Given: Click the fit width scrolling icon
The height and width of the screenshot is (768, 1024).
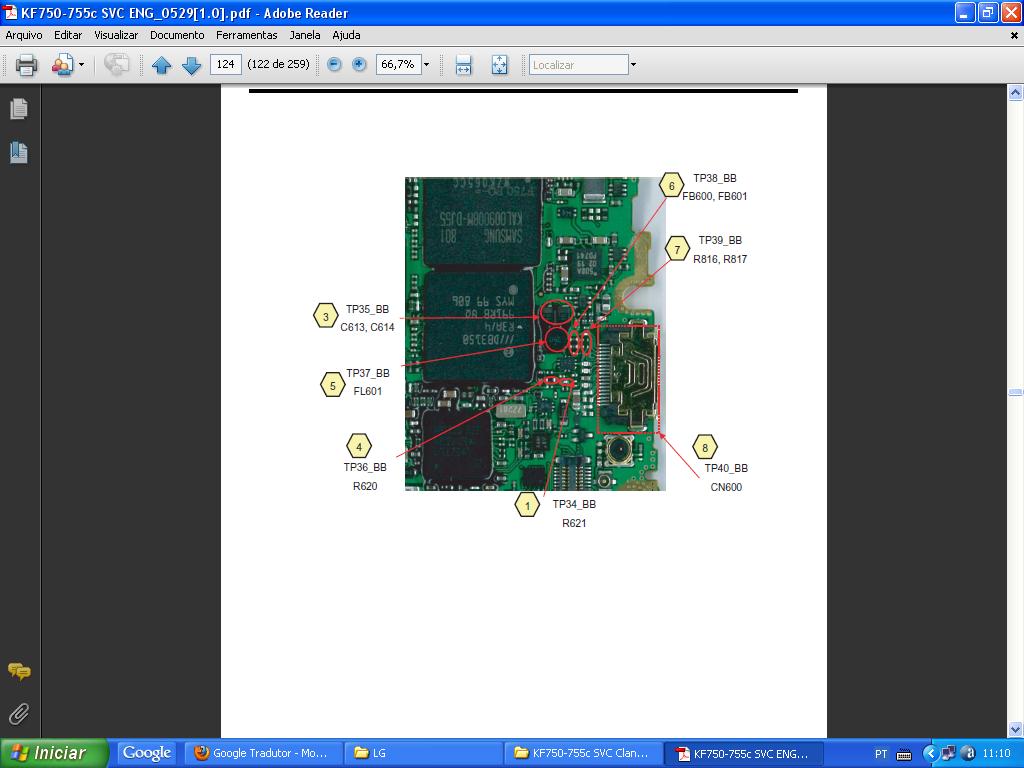Looking at the screenshot, I should coord(463,65).
